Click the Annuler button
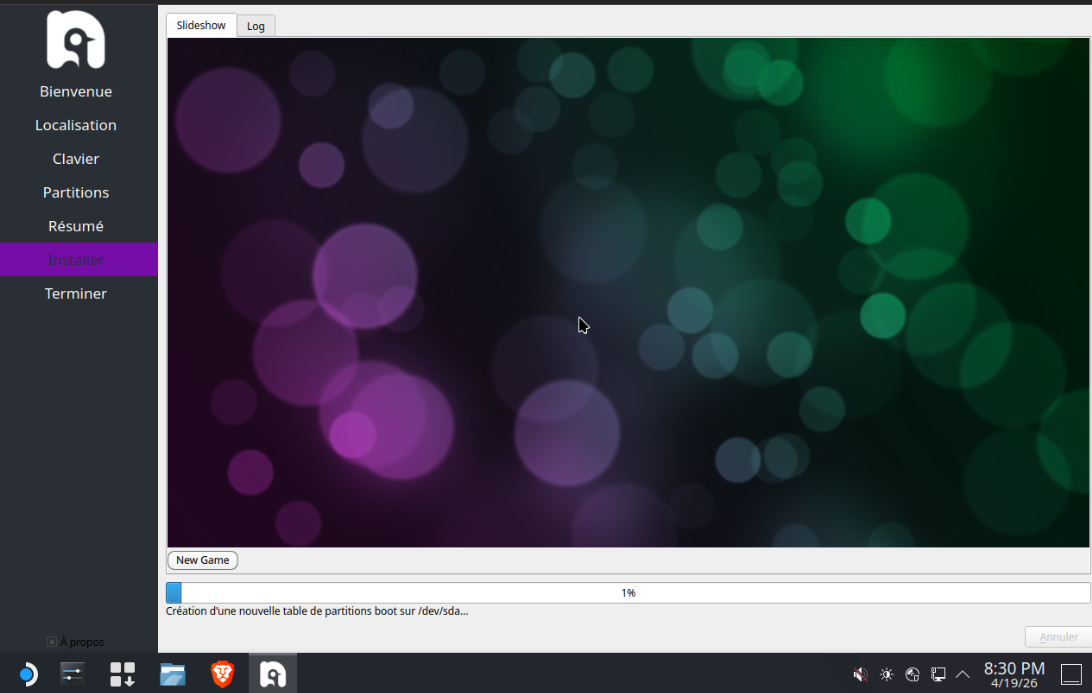This screenshot has height=693, width=1092. point(1058,637)
